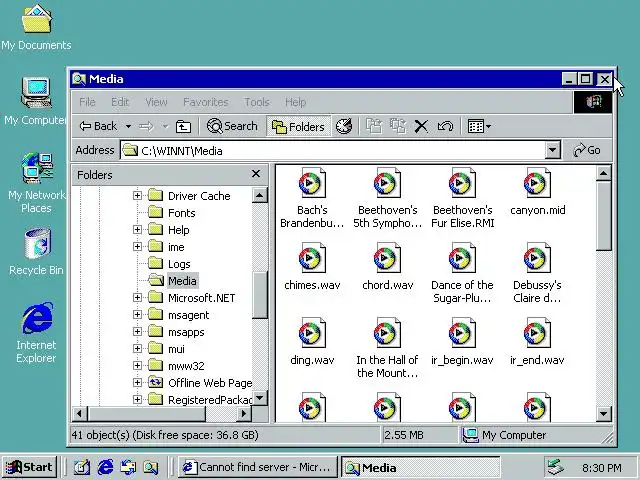Viewport: 640px width, 480px height.
Task: Select Beethoven's Fur Elise.RMI file
Action: 462,198
